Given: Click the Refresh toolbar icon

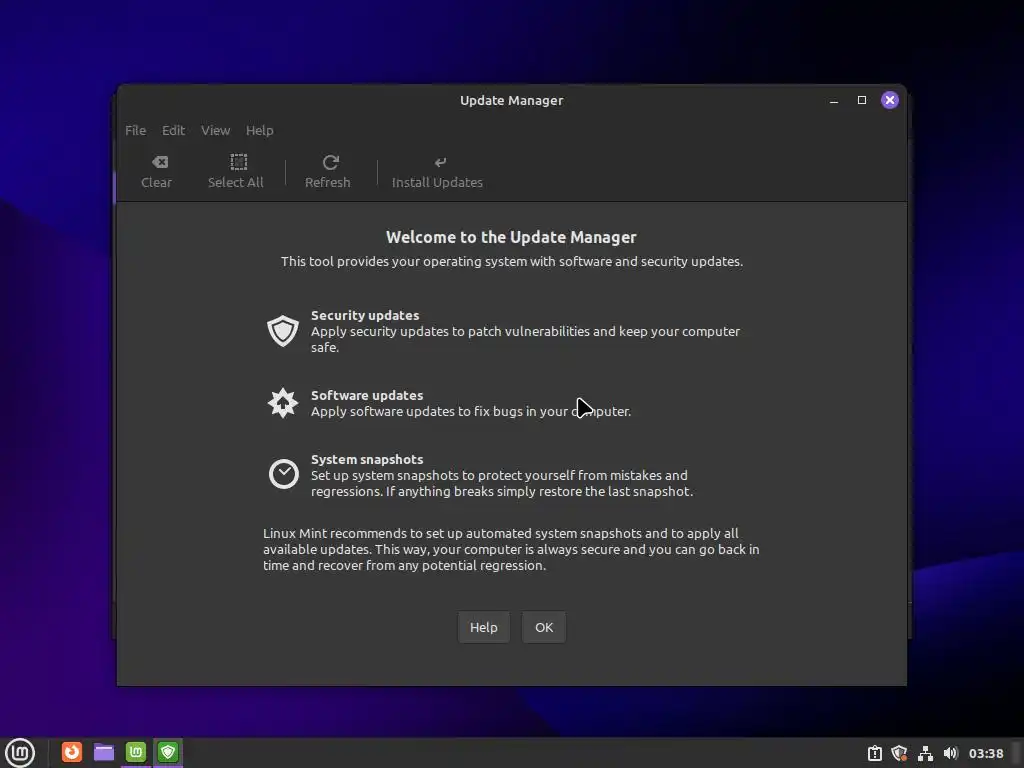Looking at the screenshot, I should 330,162.
